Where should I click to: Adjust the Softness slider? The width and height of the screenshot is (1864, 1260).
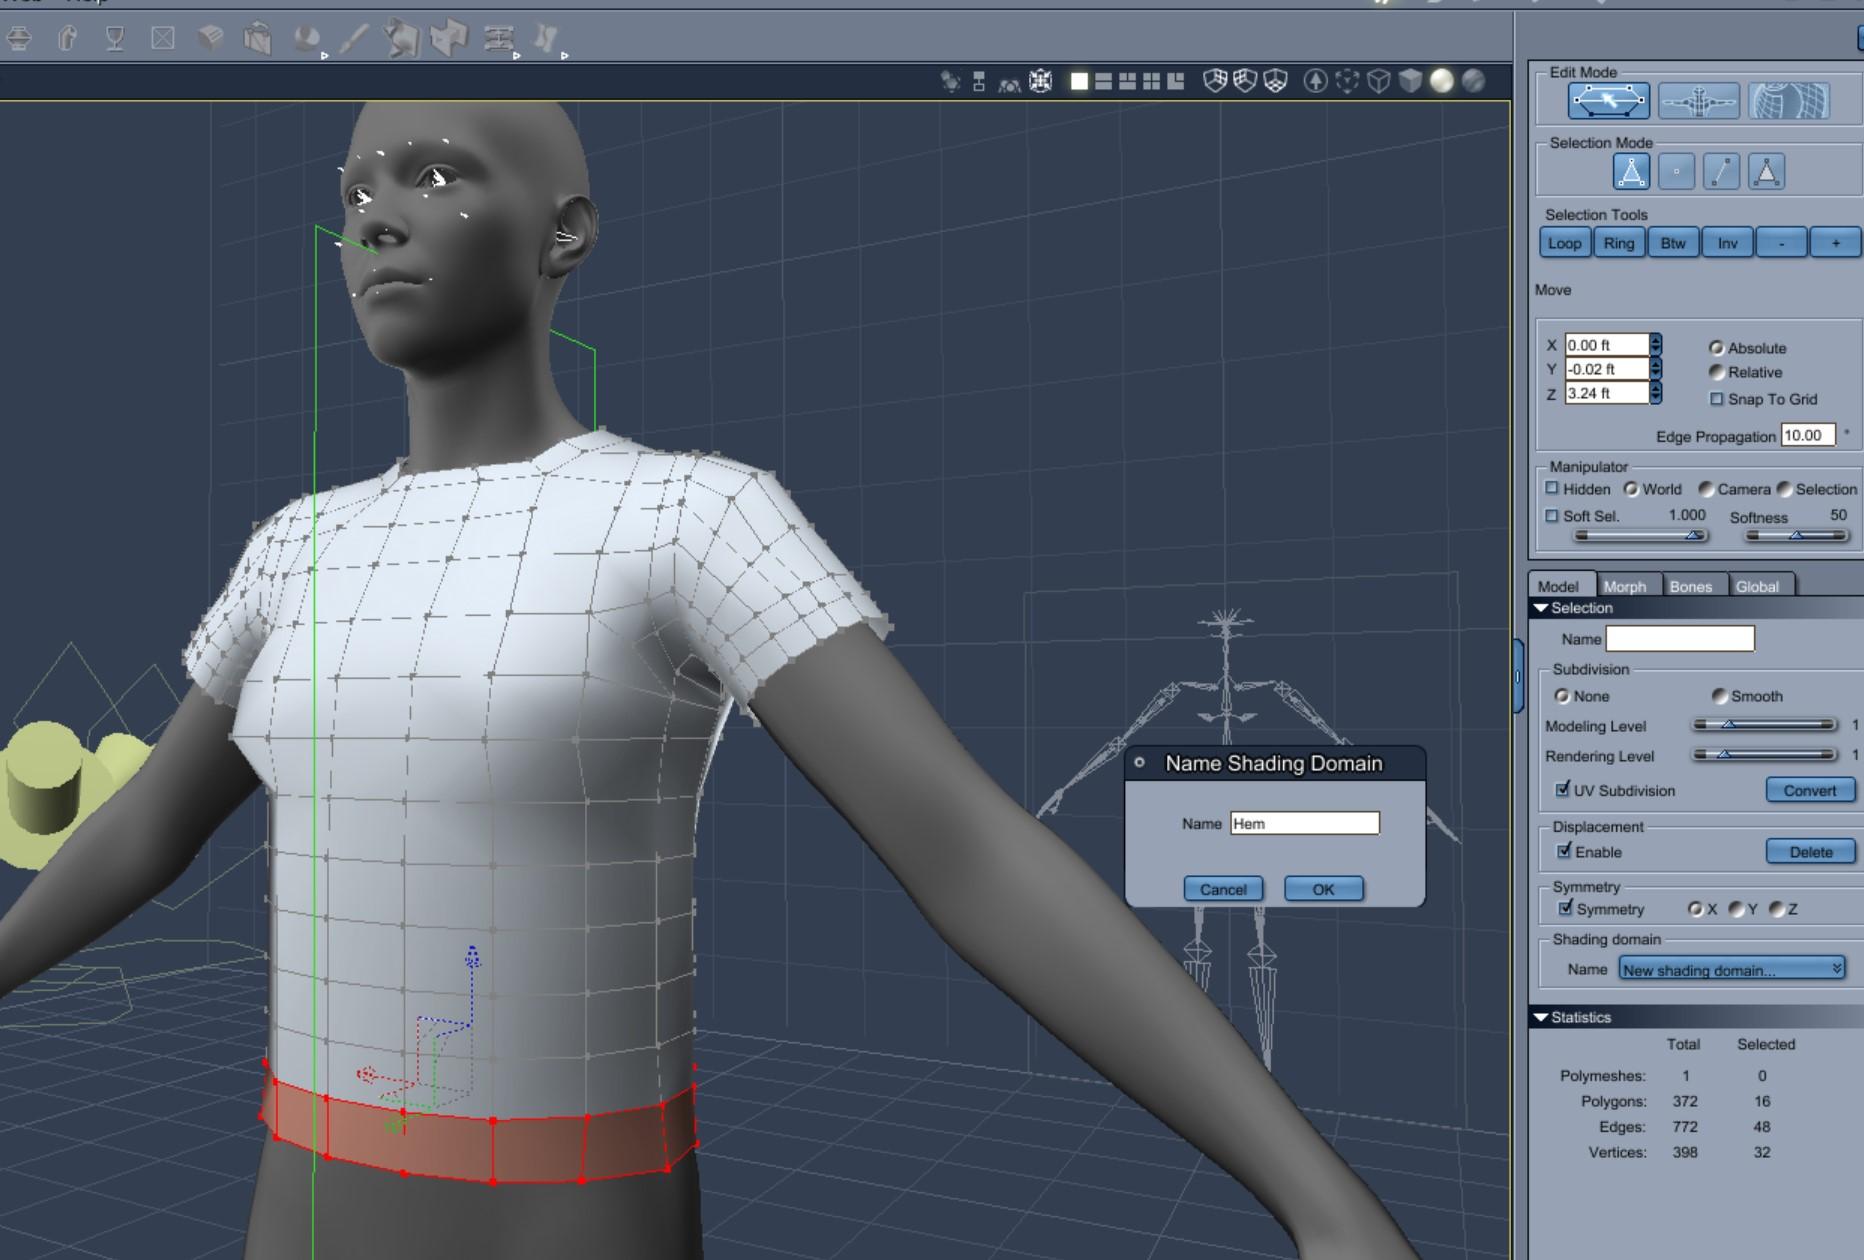point(1797,536)
